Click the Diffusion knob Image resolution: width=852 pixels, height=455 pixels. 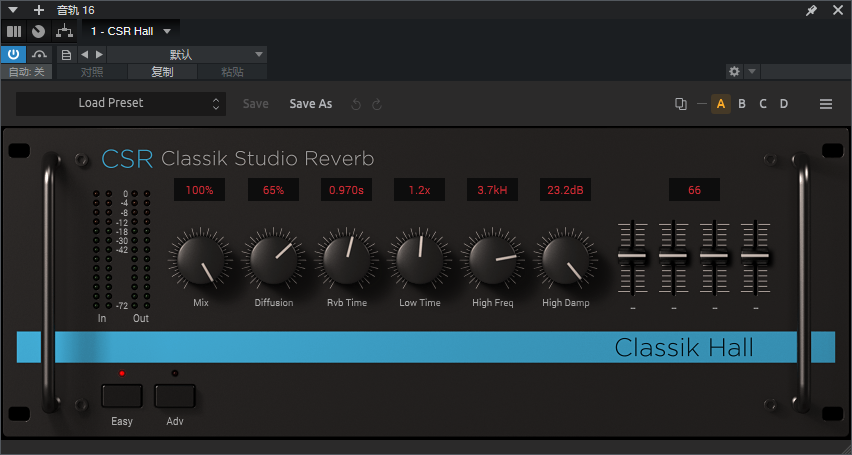(274, 260)
